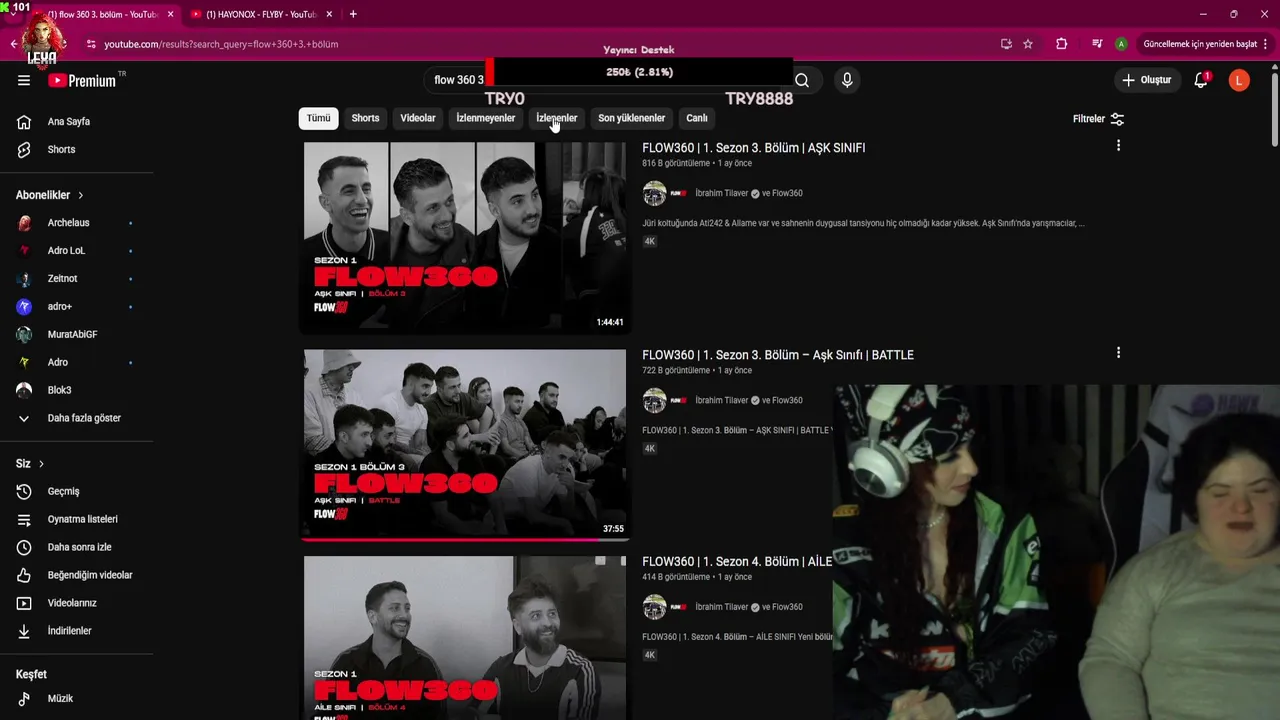This screenshot has width=1280, height=720.
Task: Click the address bar URL
Action: click(221, 44)
